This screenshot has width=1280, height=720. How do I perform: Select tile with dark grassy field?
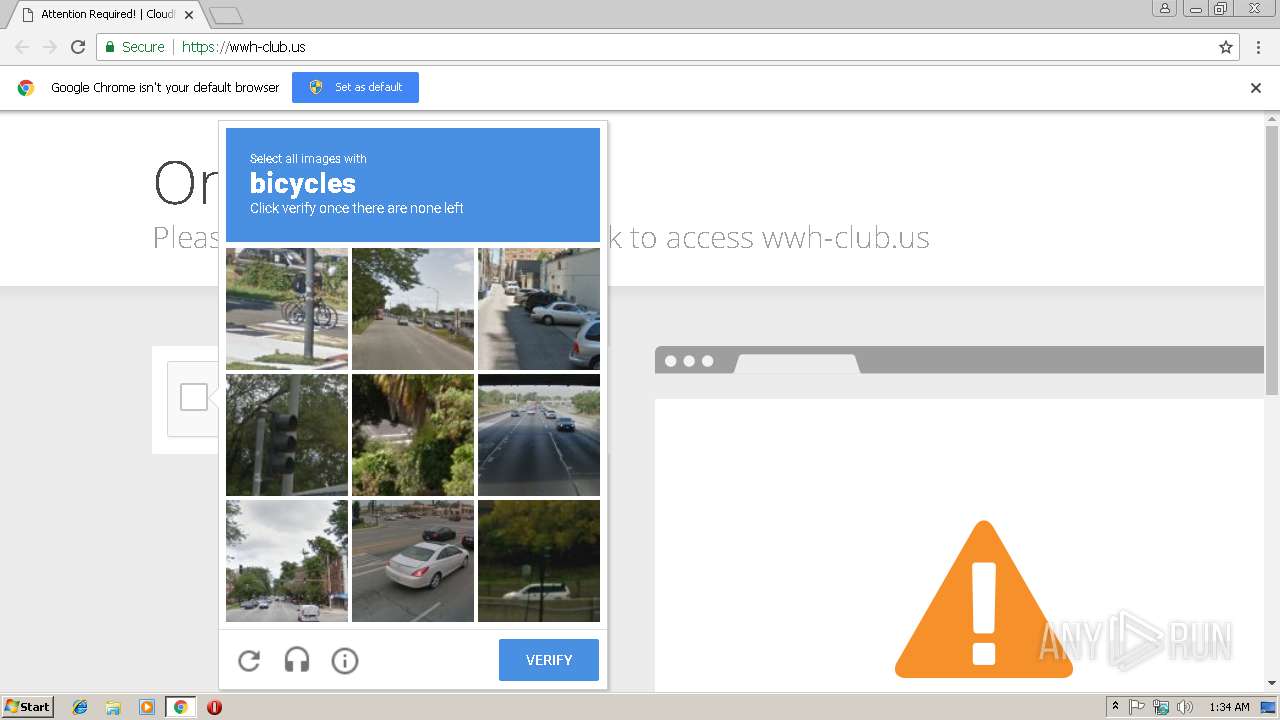click(x=539, y=561)
